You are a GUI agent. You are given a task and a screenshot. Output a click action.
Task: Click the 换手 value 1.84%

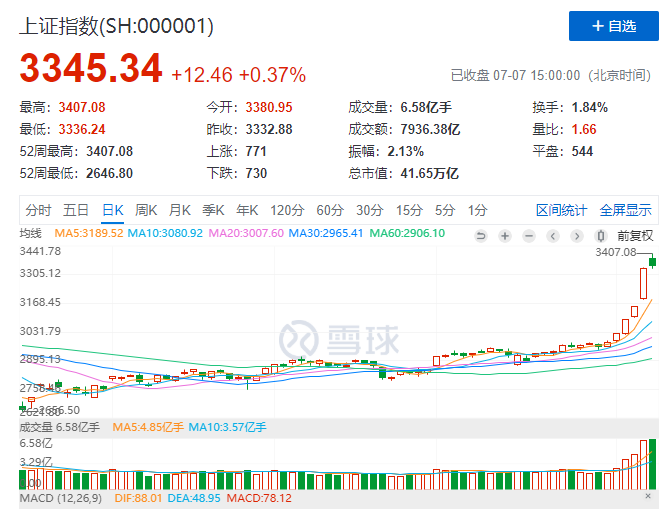tap(590, 107)
